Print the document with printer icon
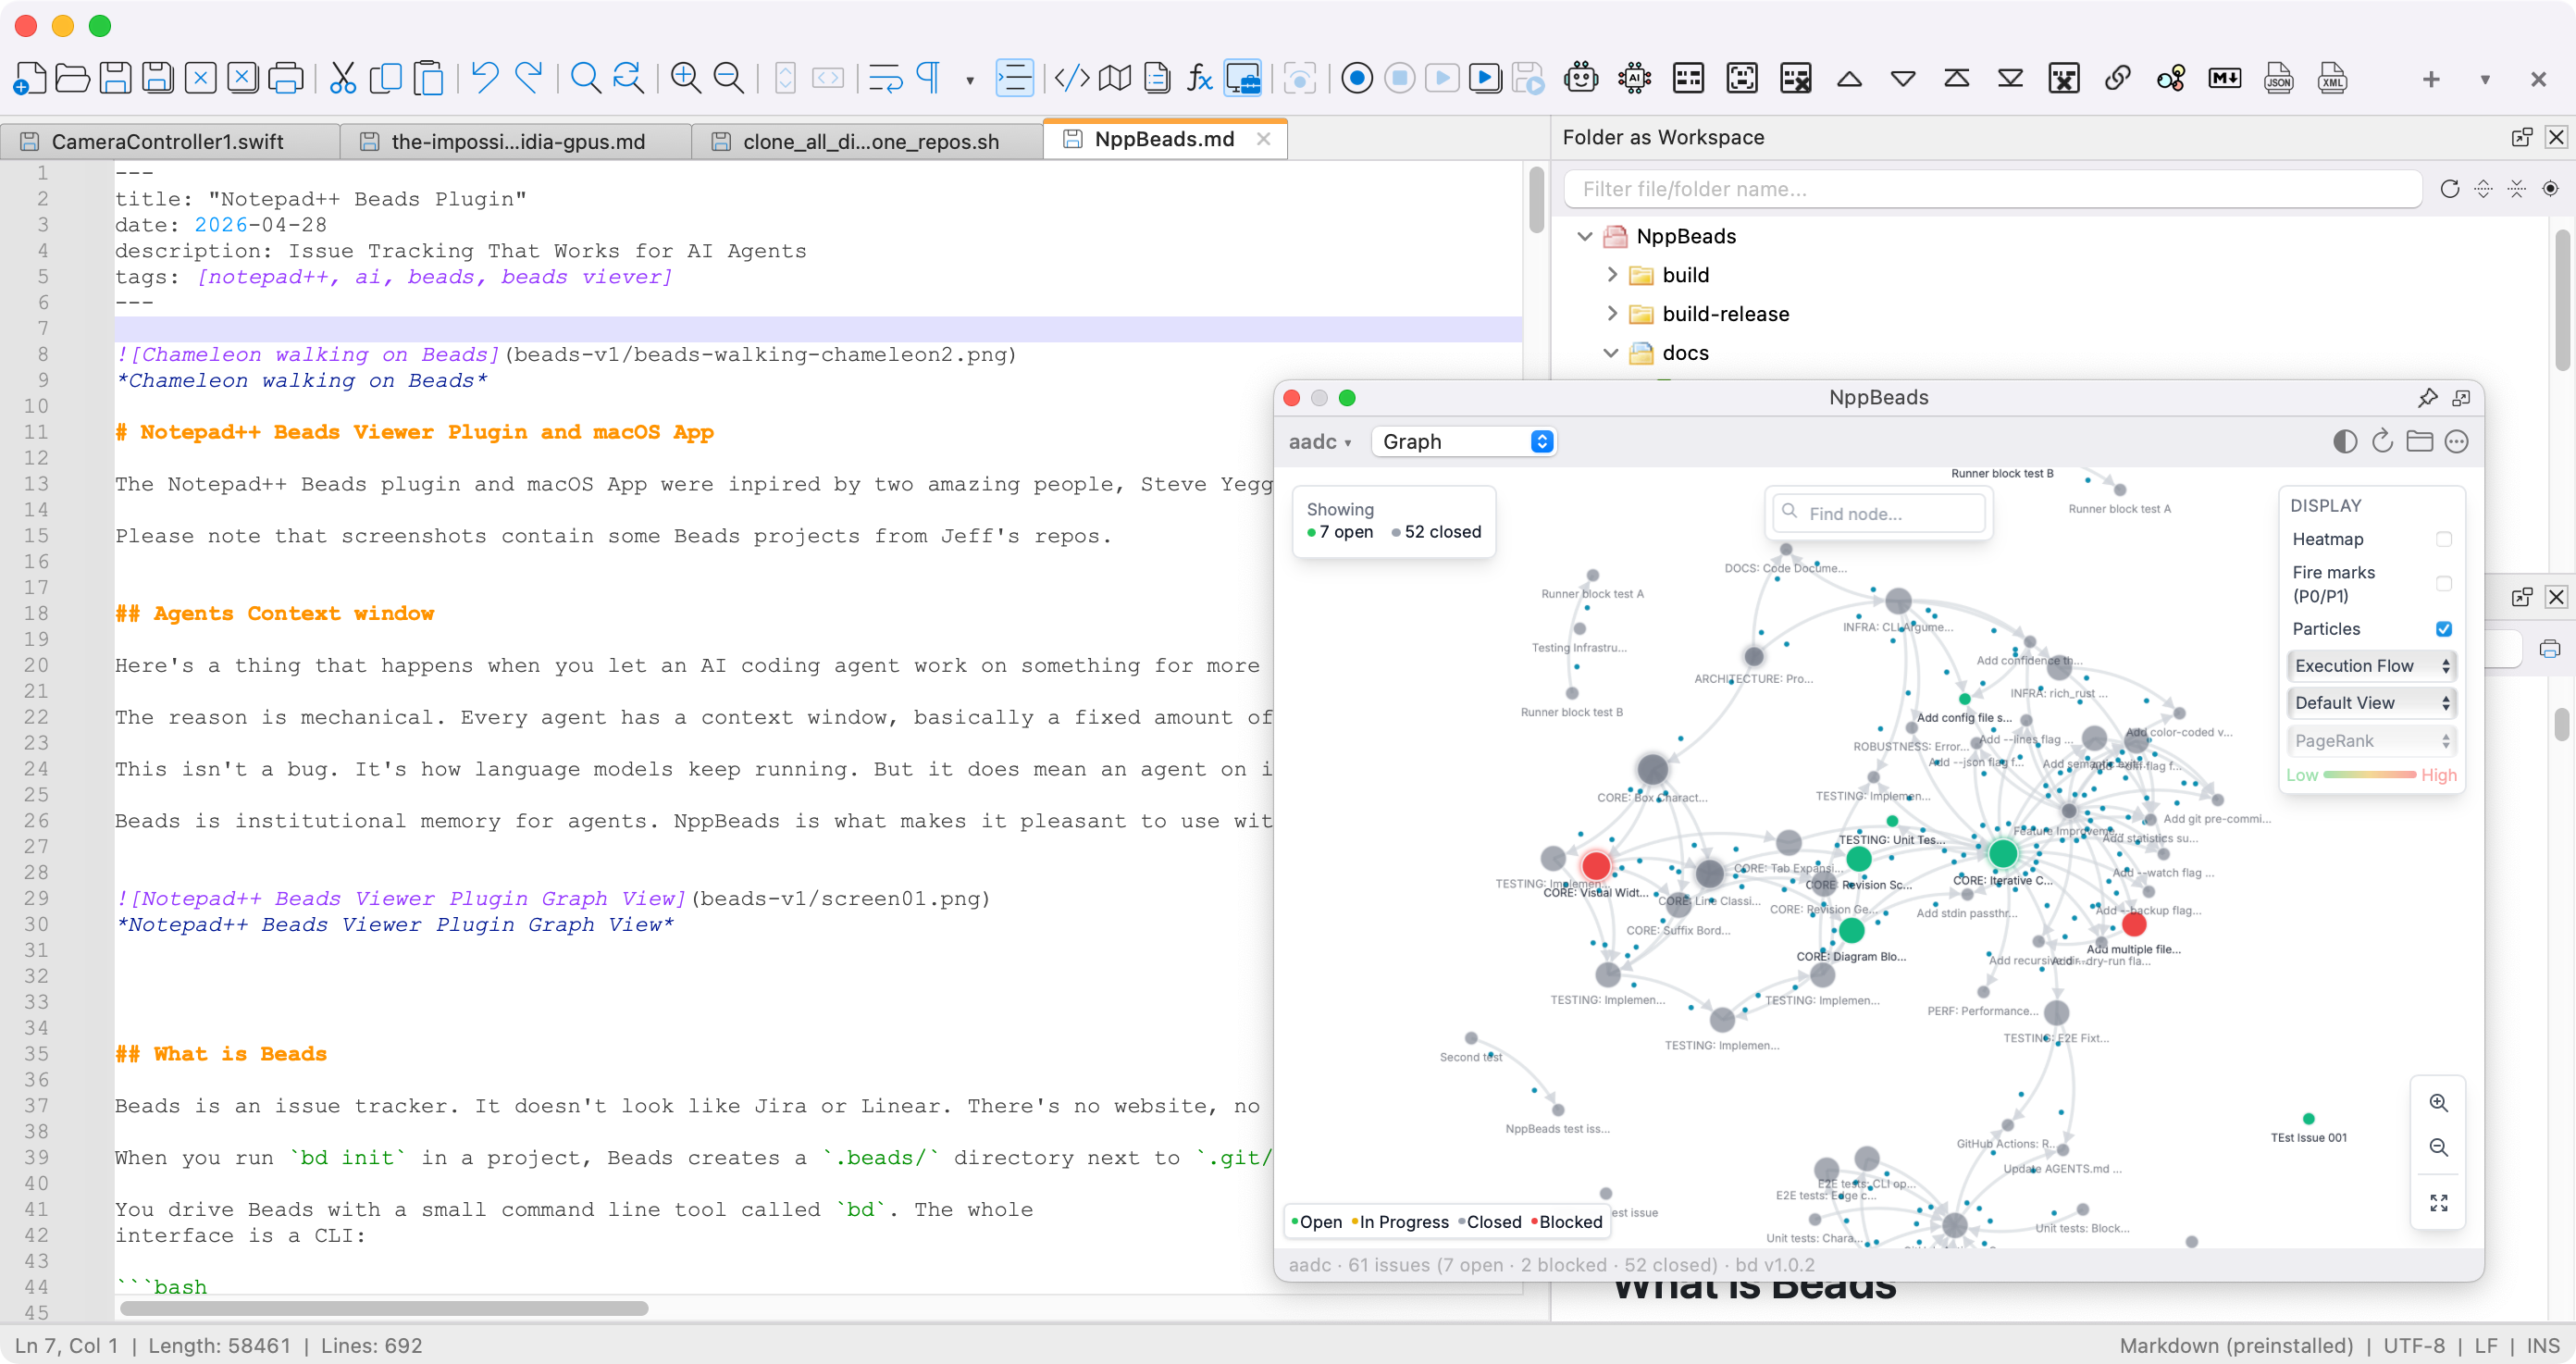 click(286, 78)
